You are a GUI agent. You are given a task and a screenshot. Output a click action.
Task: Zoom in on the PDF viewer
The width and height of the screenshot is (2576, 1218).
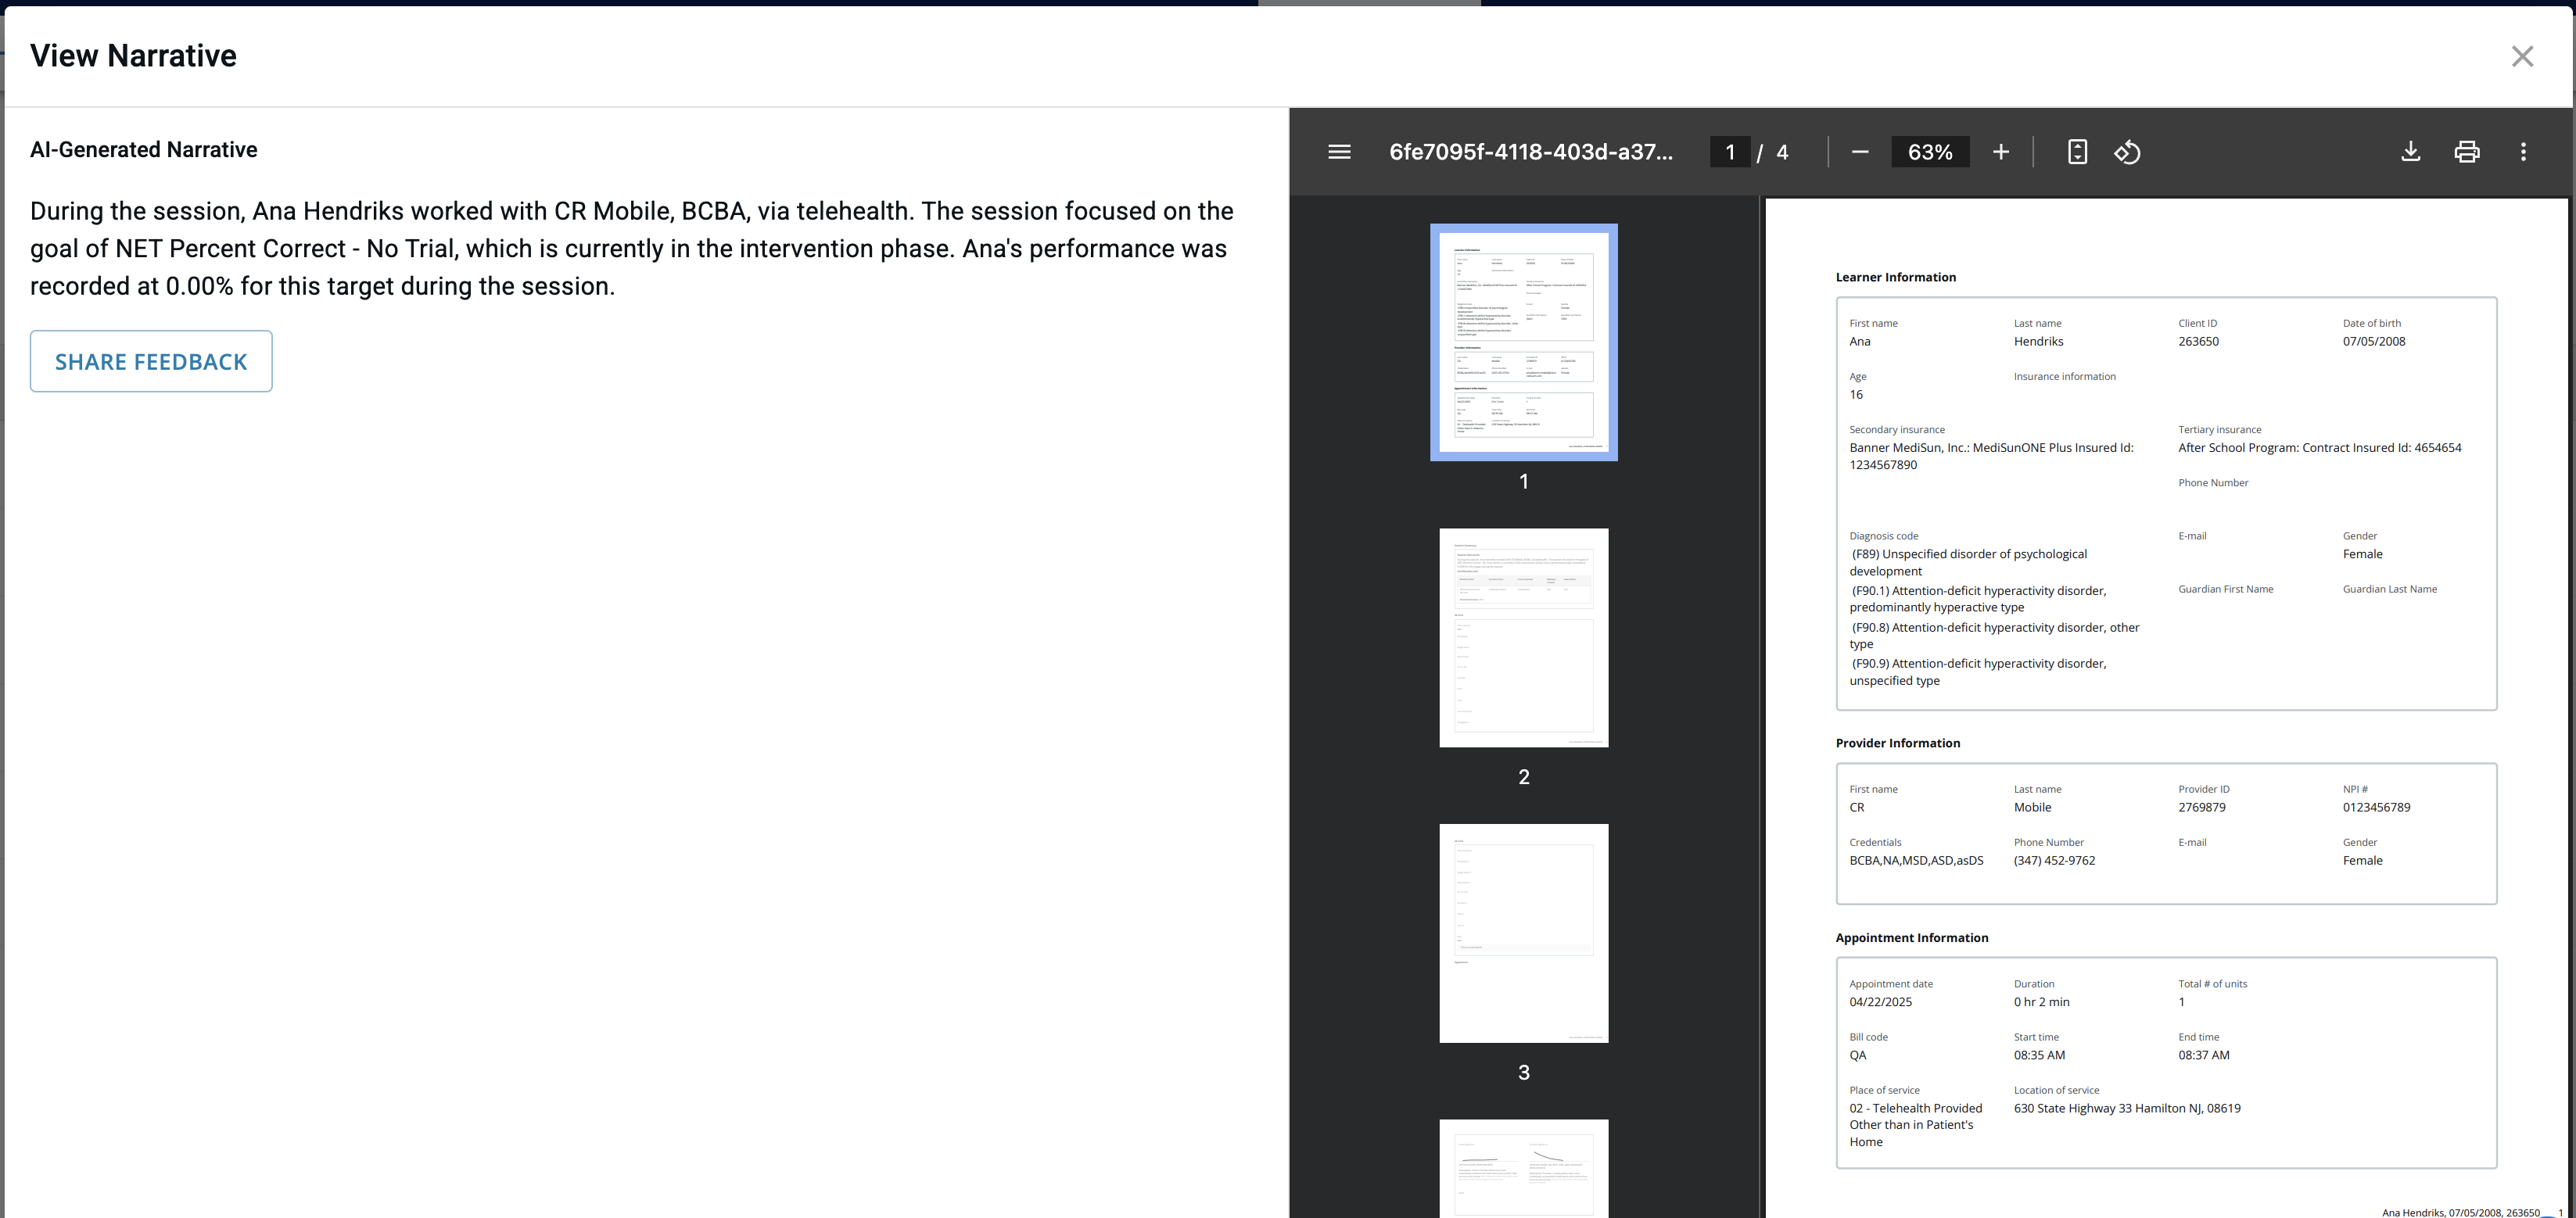coord(2002,152)
